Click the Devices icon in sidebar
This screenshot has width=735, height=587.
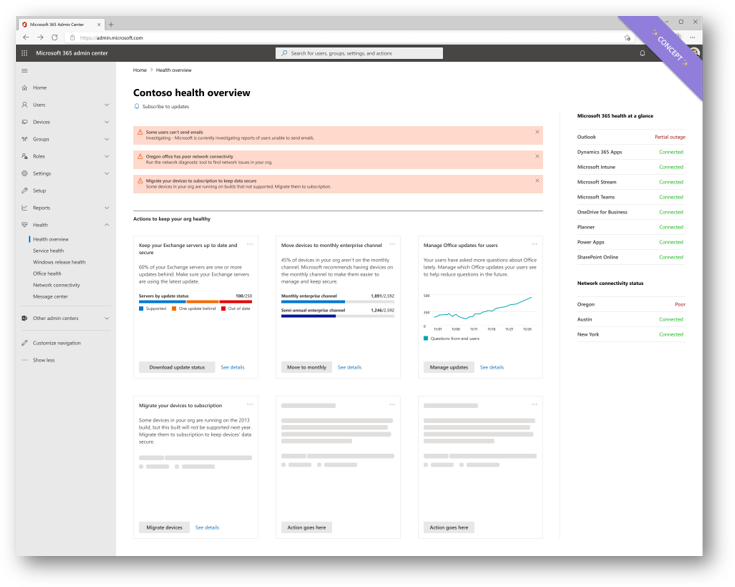(24, 122)
